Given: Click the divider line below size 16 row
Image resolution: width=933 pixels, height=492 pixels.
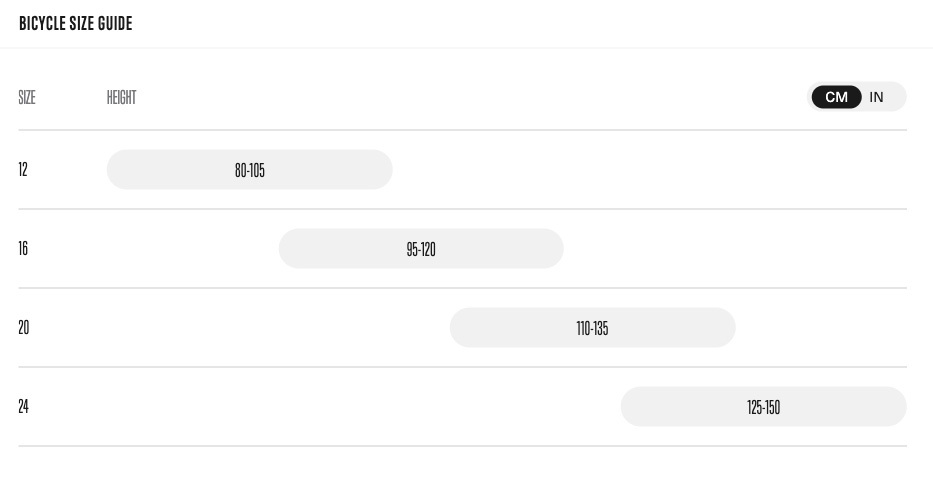Looking at the screenshot, I should (462, 288).
